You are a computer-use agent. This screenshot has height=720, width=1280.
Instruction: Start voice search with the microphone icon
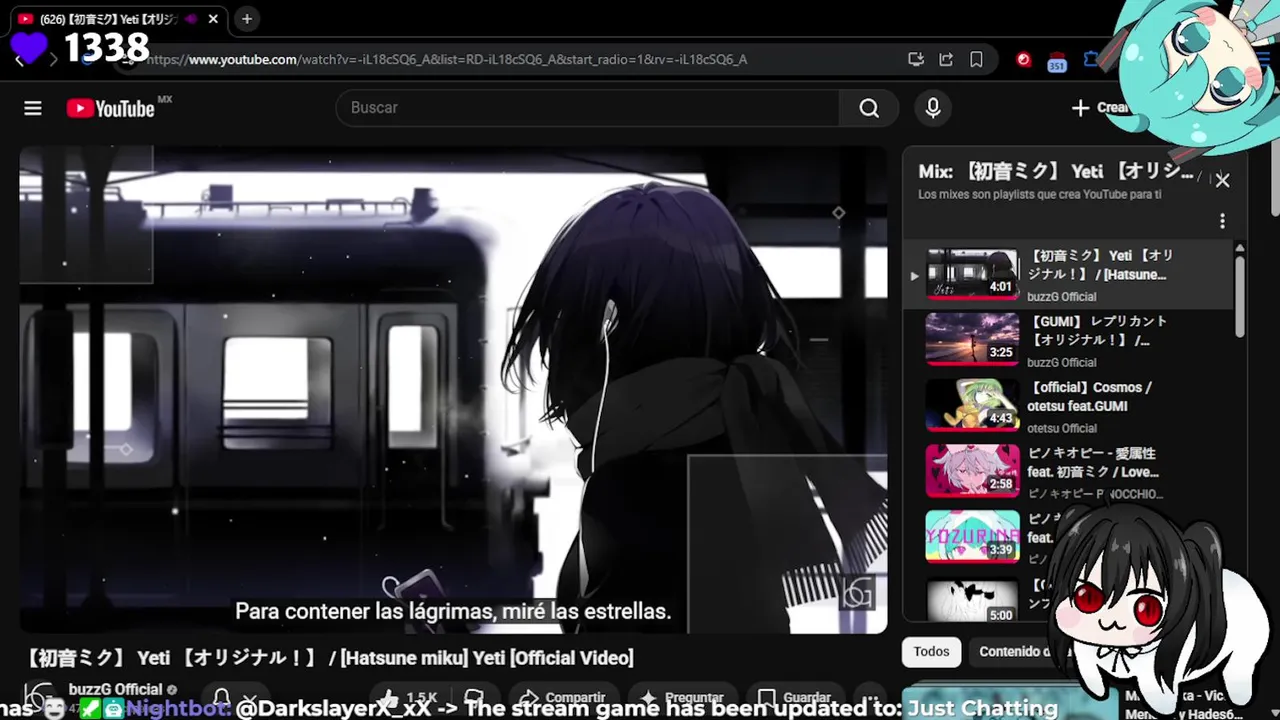(x=933, y=108)
